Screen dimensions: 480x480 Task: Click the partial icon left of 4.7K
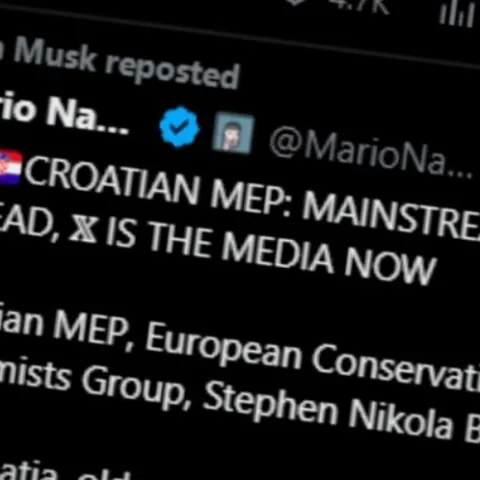(x=296, y=2)
